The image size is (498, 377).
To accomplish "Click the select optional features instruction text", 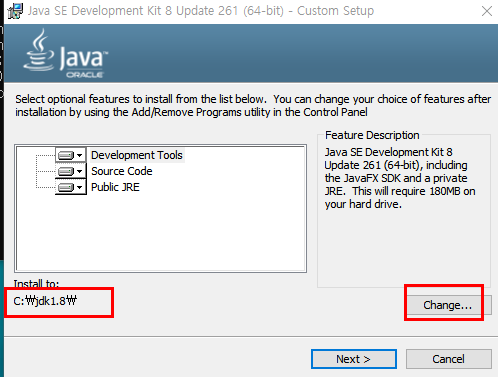I will pos(253,106).
